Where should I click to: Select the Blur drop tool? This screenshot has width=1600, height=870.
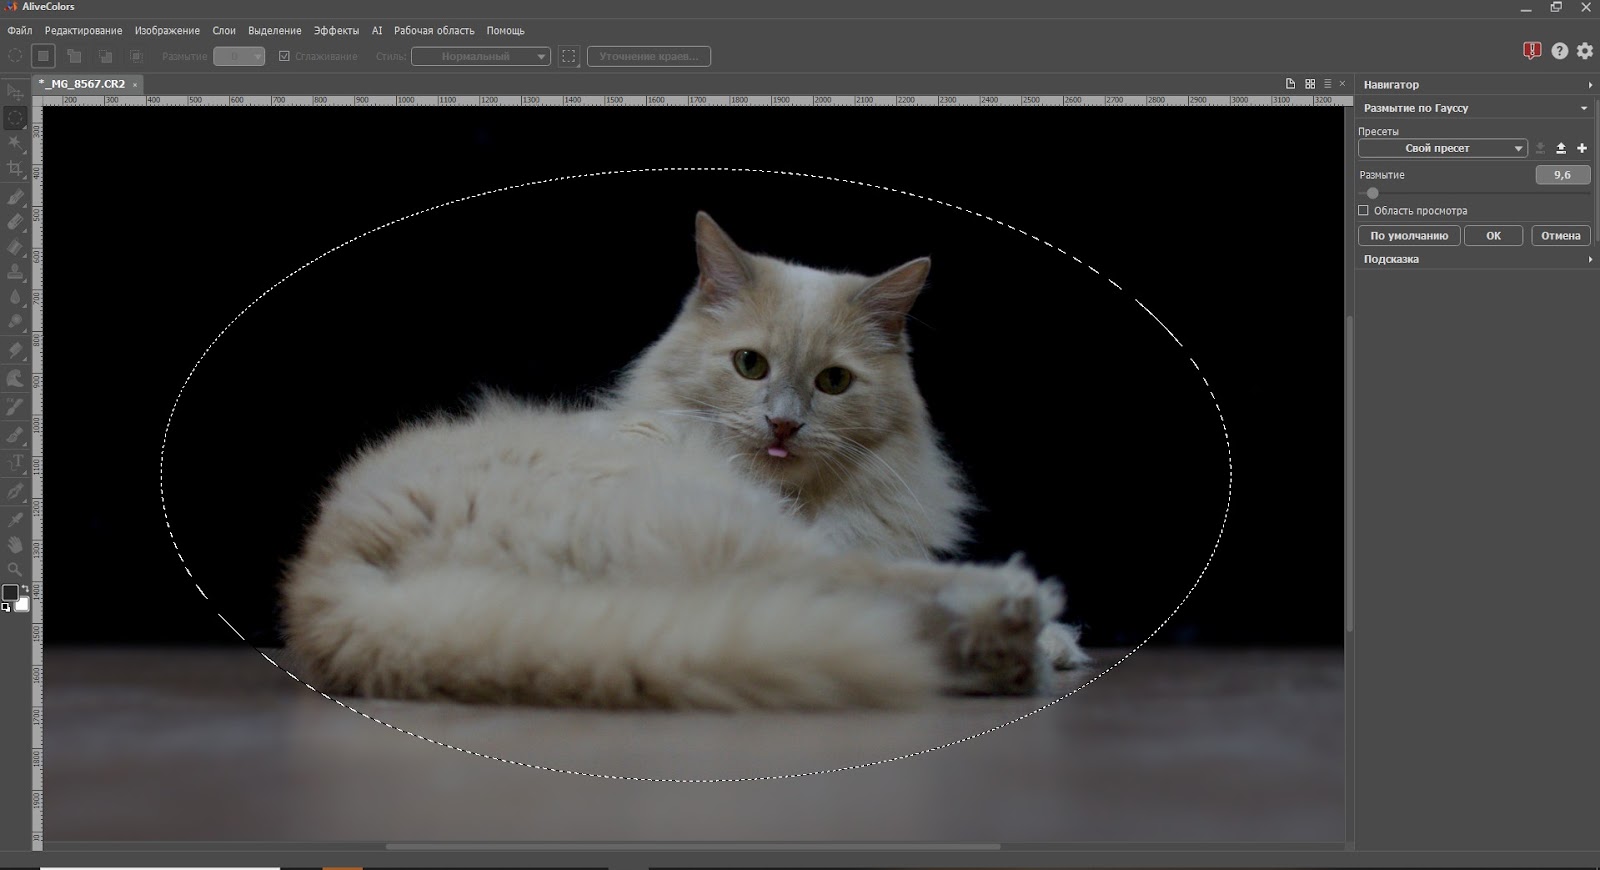15,297
